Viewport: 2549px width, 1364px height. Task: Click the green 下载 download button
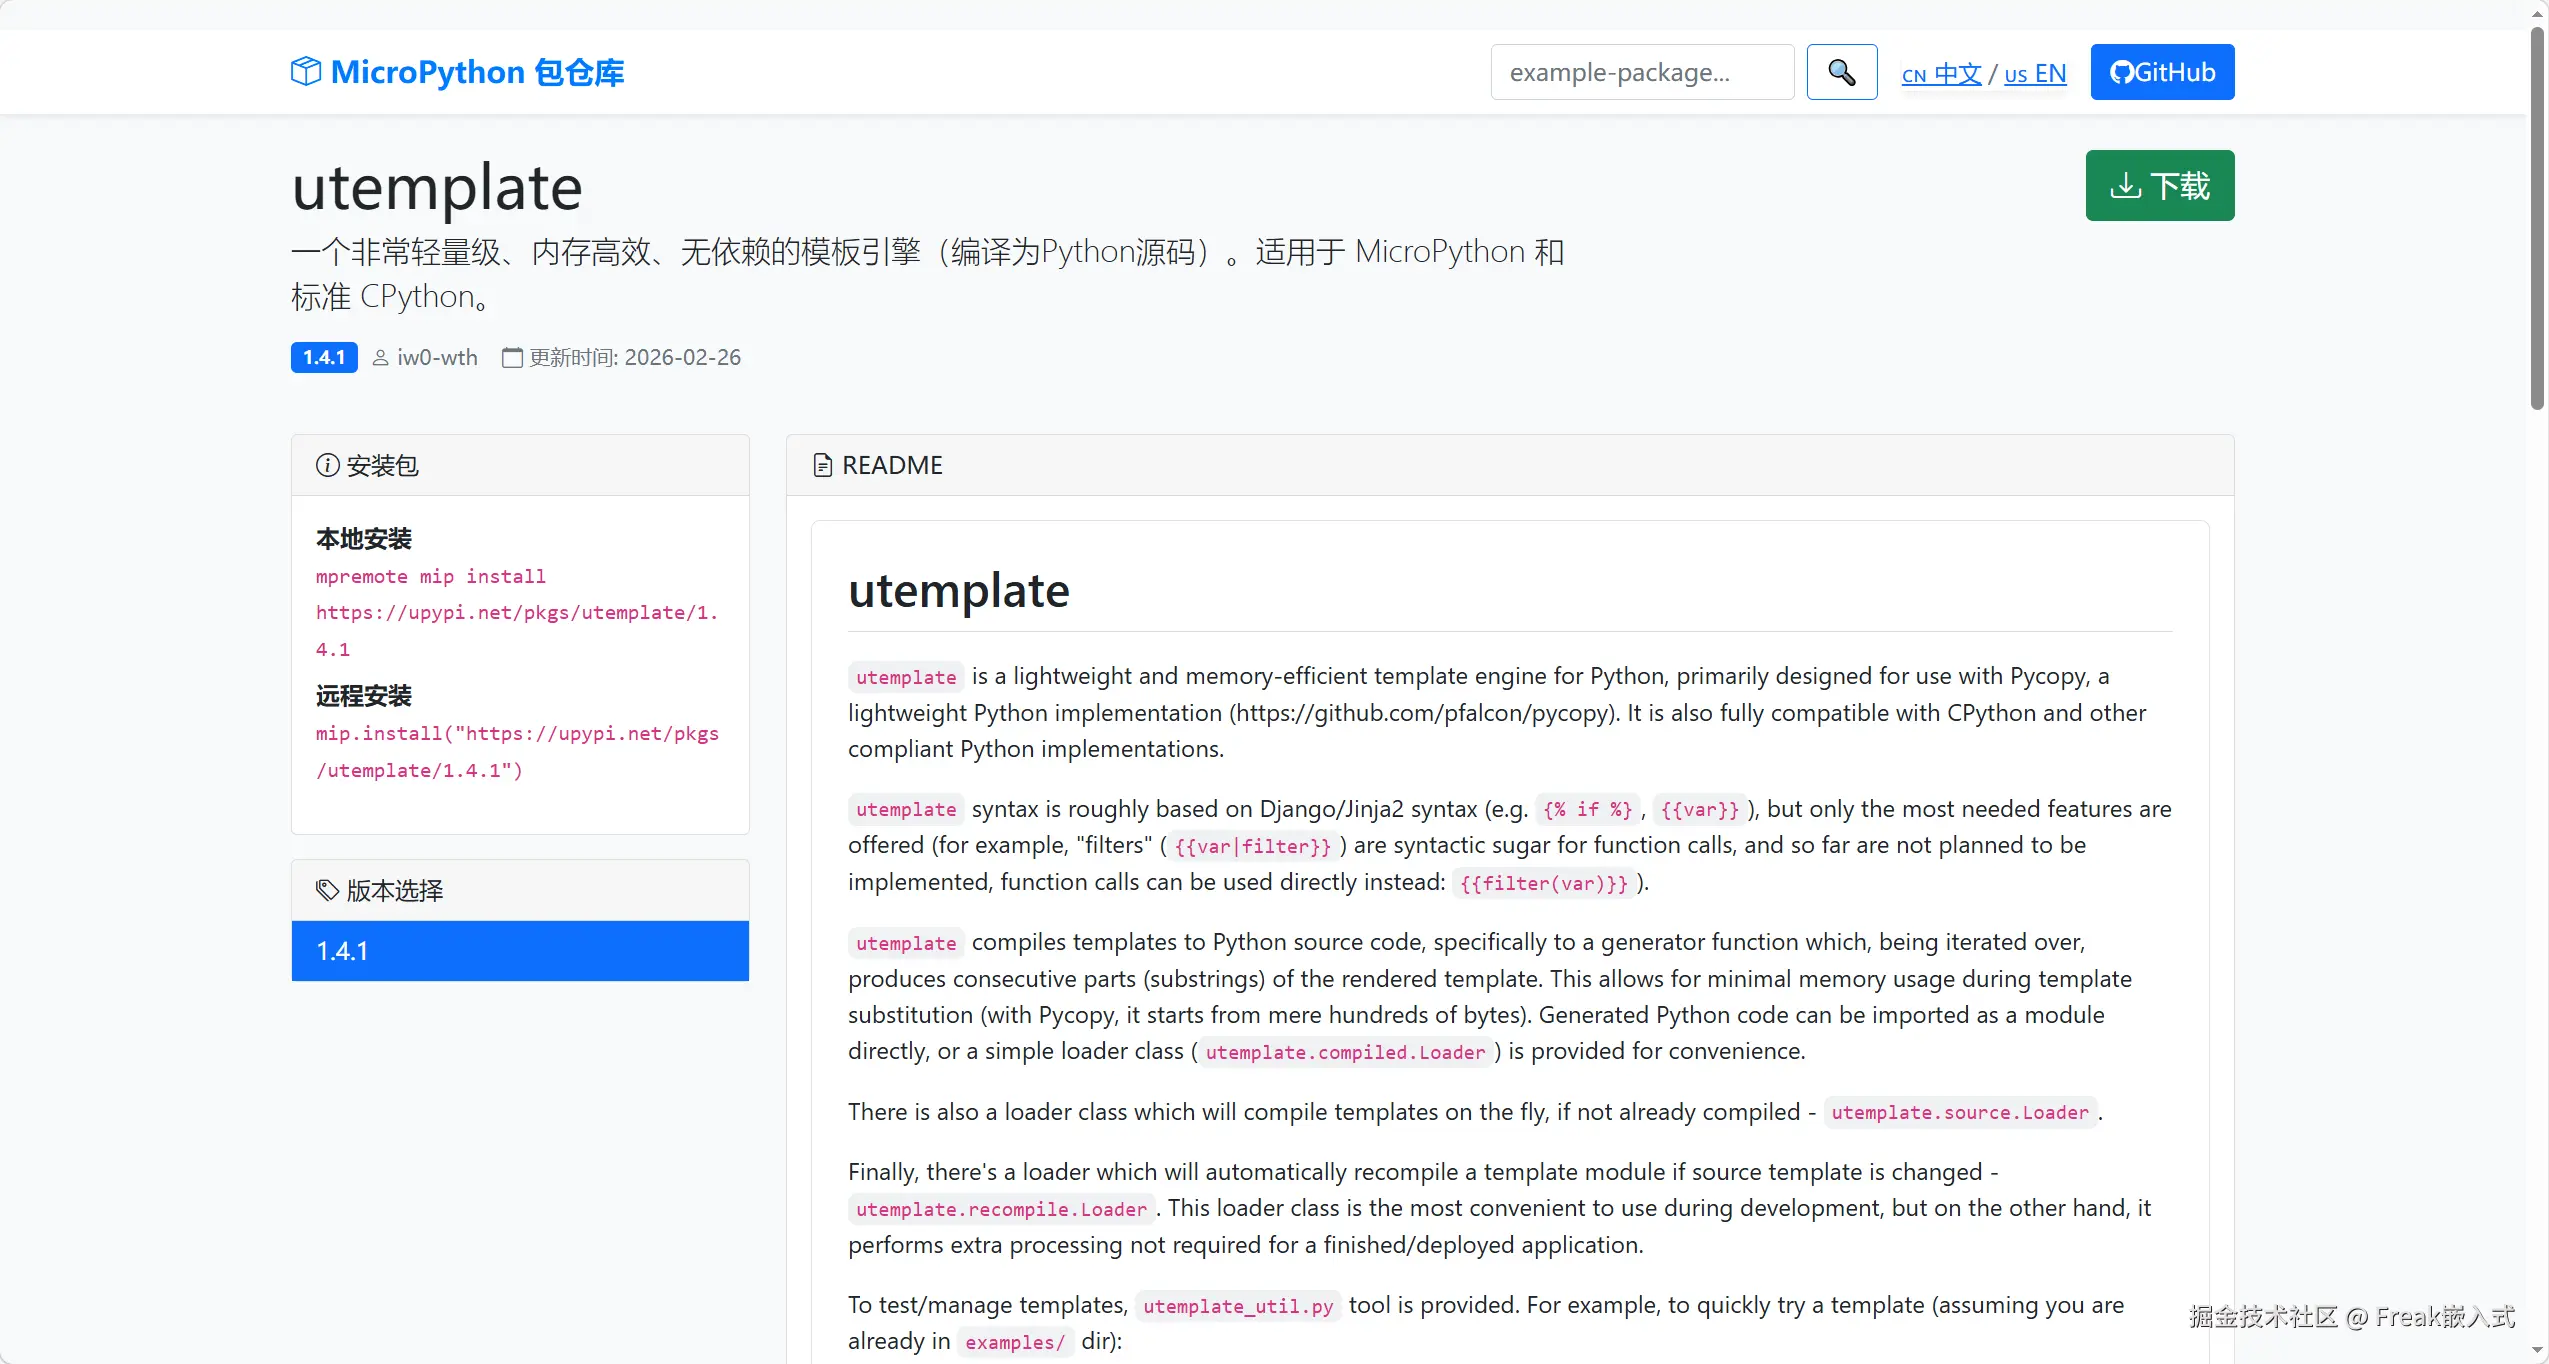click(2159, 186)
